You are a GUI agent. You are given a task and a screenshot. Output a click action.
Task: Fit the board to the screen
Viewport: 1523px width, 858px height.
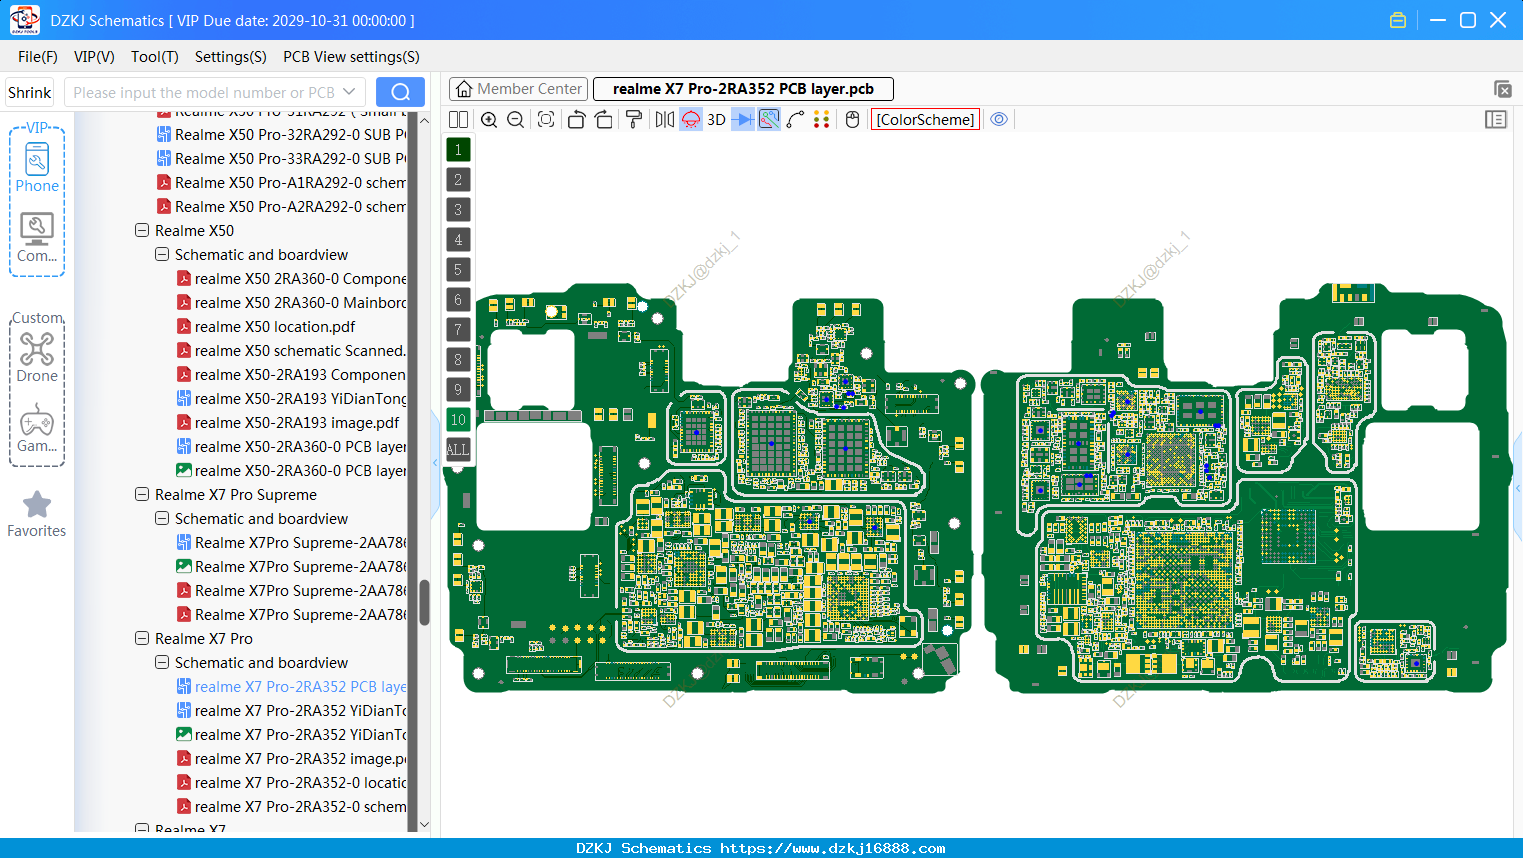(x=546, y=119)
